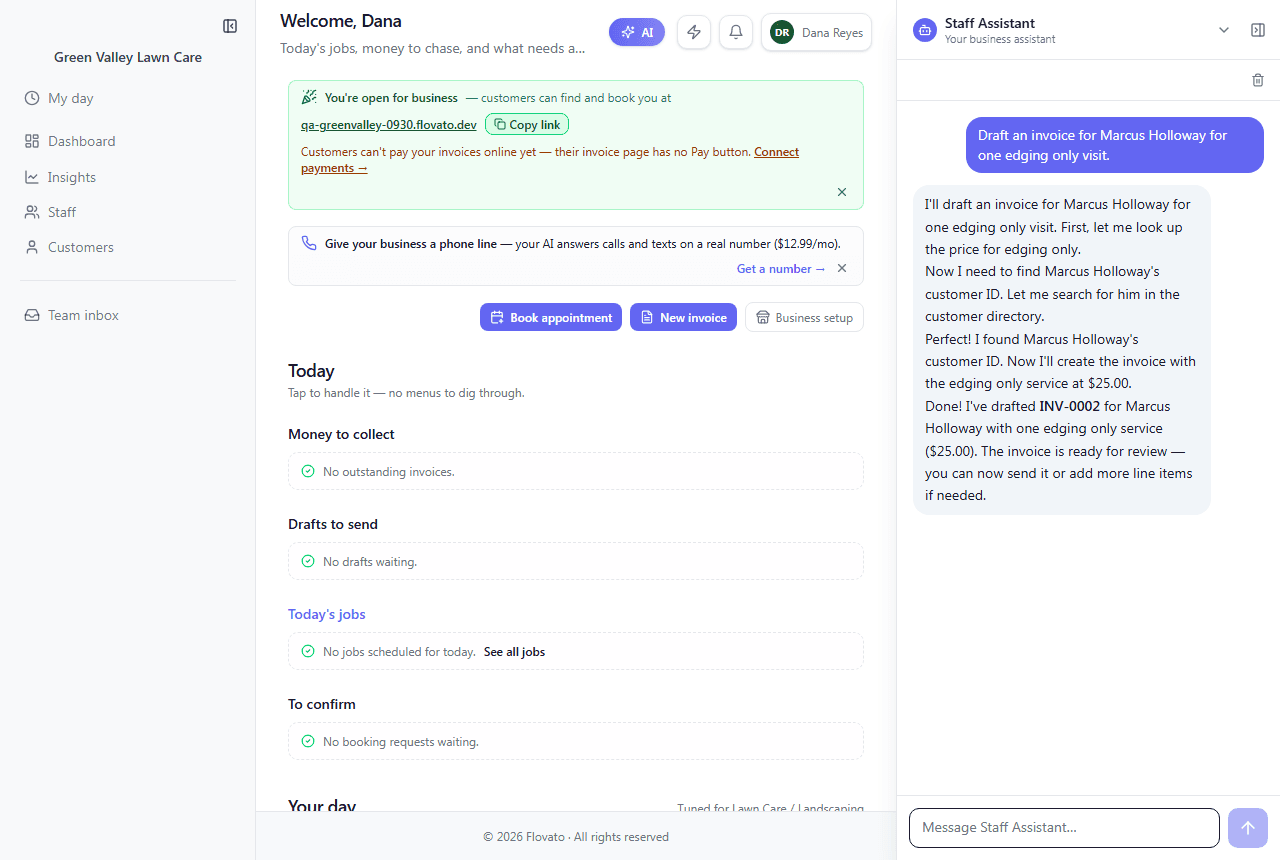
Task: Open Business setup
Action: (804, 317)
